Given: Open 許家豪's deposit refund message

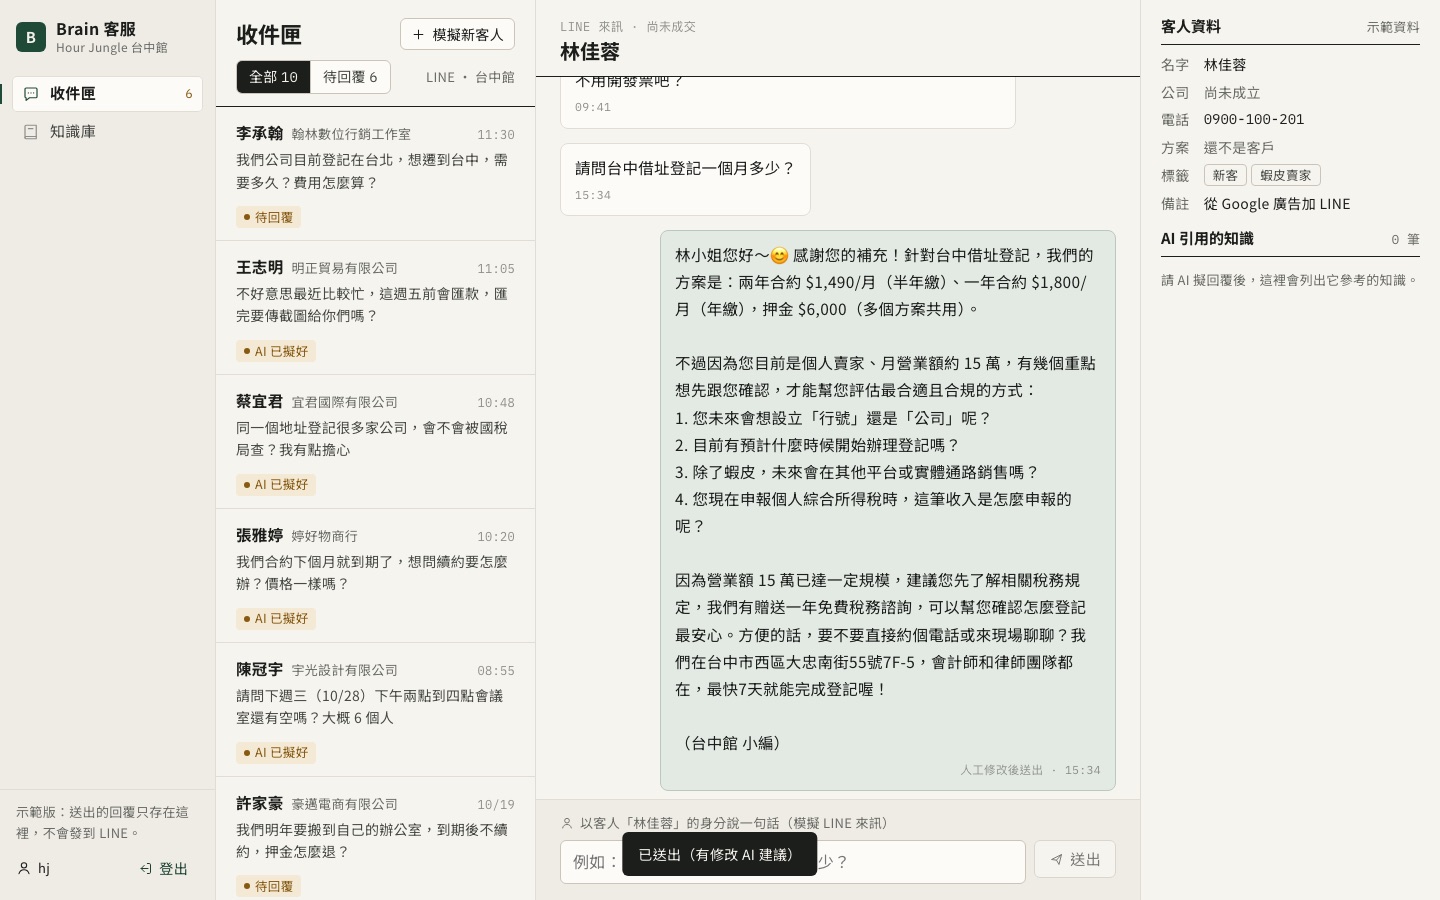Looking at the screenshot, I should coord(375,838).
